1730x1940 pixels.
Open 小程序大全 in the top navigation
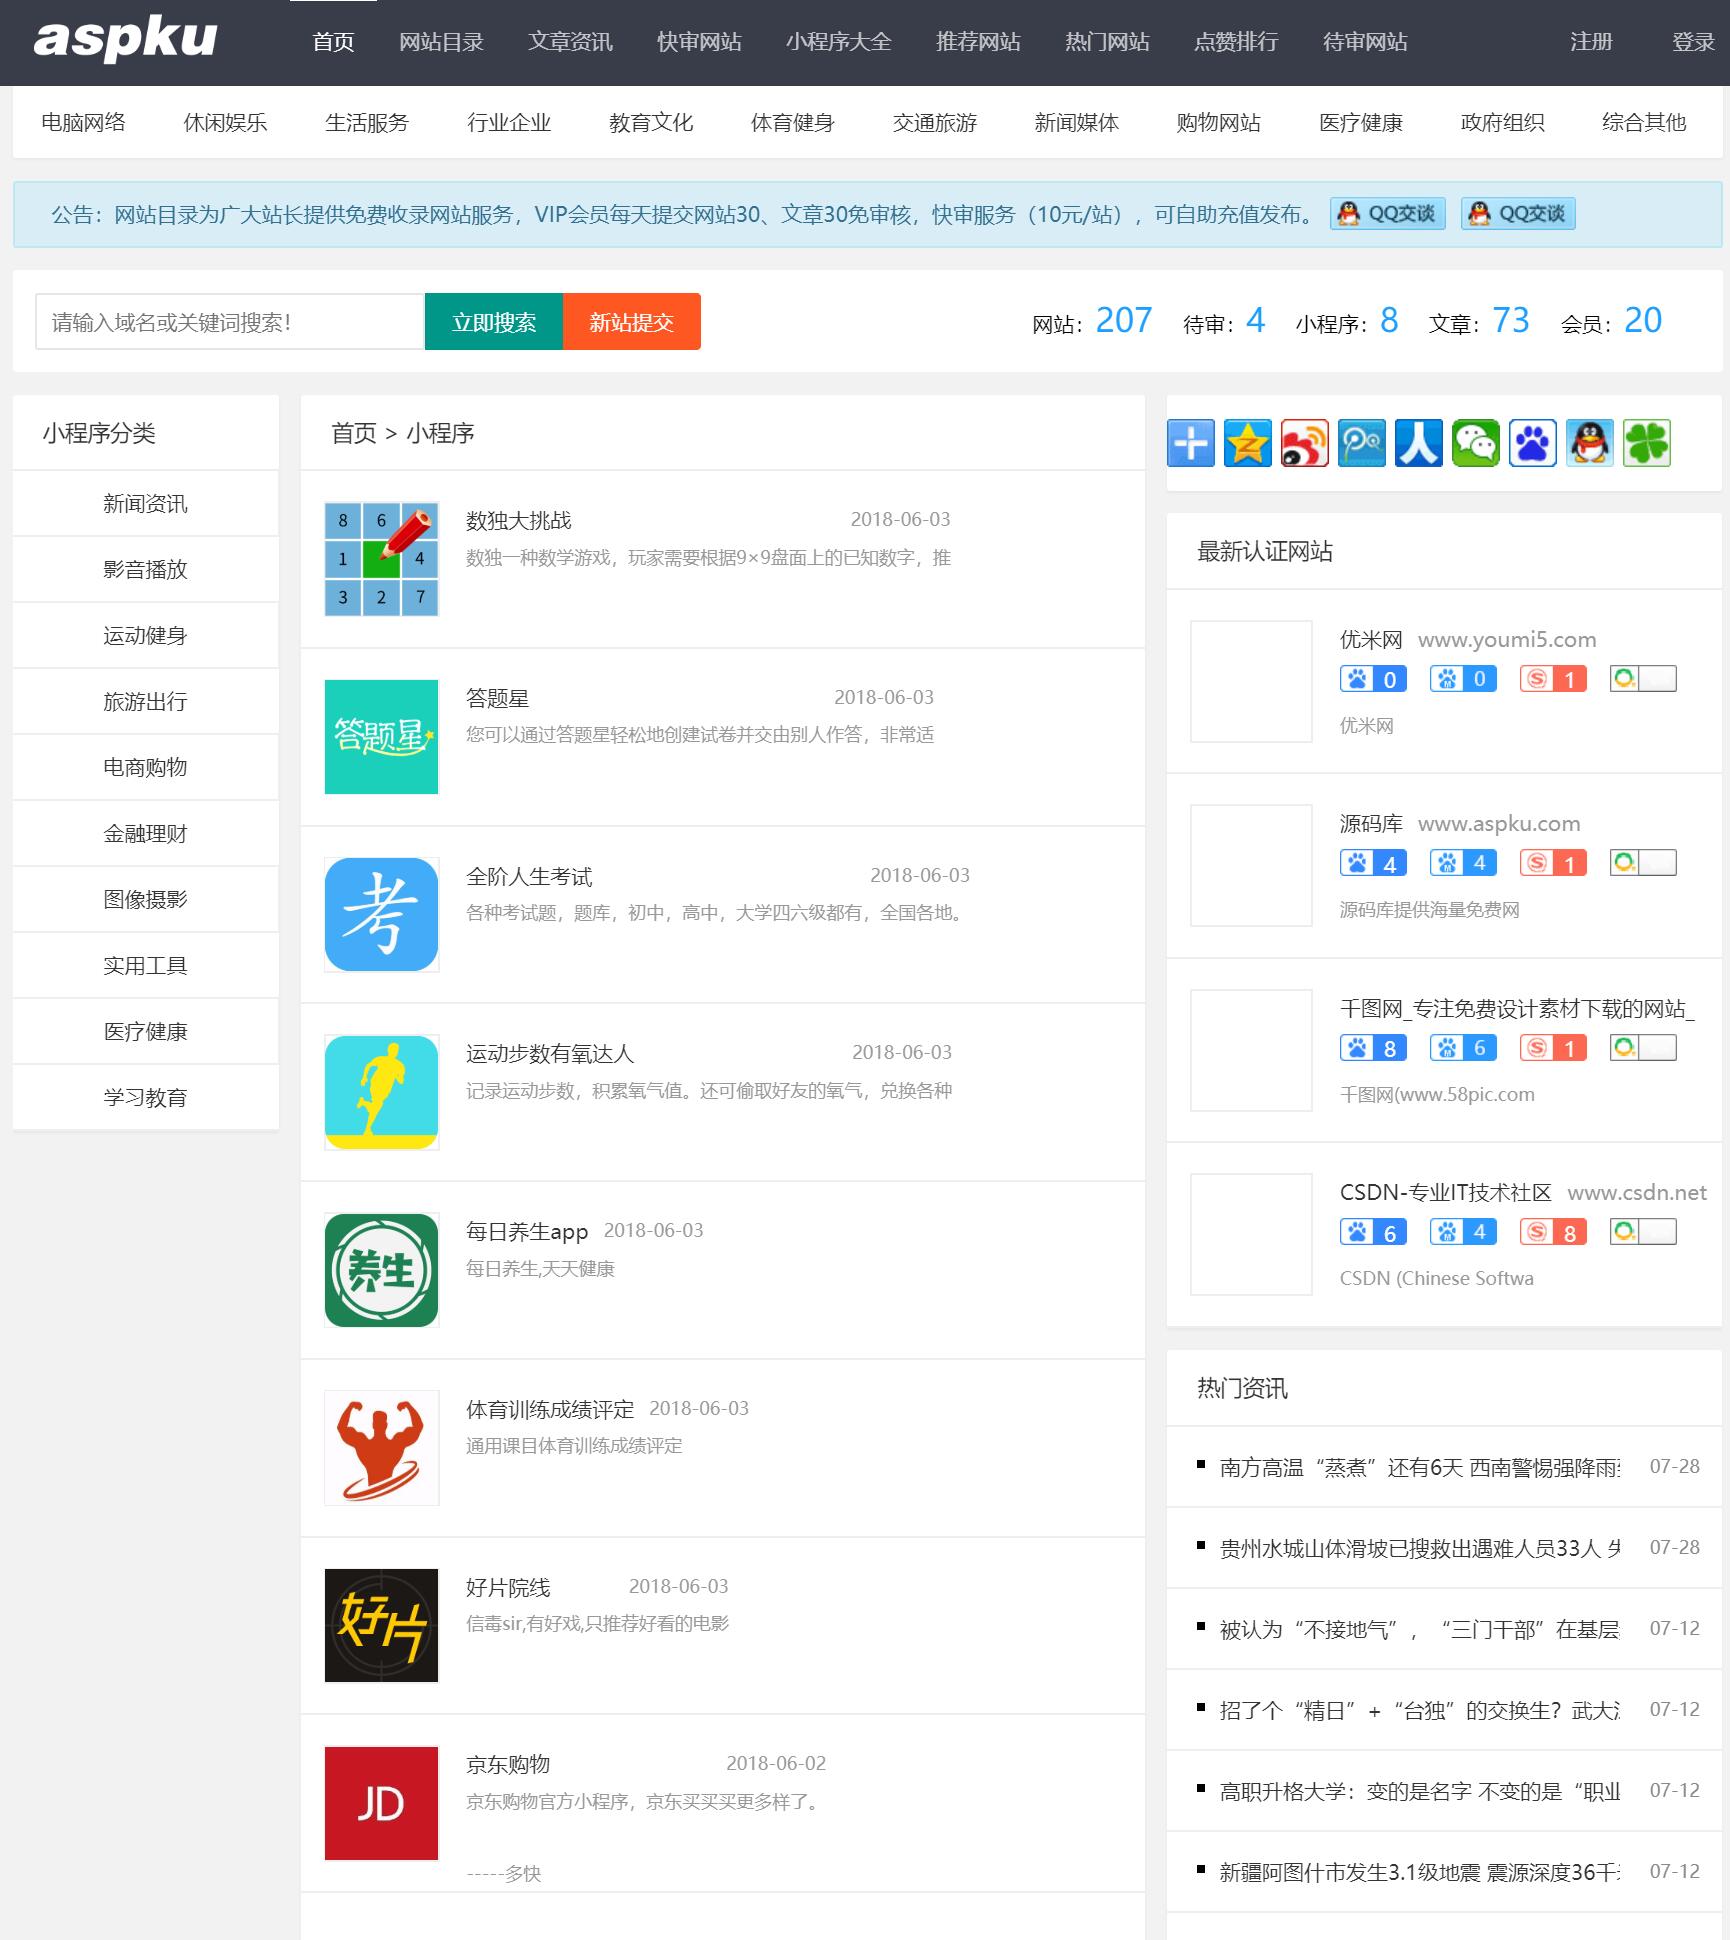(x=838, y=42)
